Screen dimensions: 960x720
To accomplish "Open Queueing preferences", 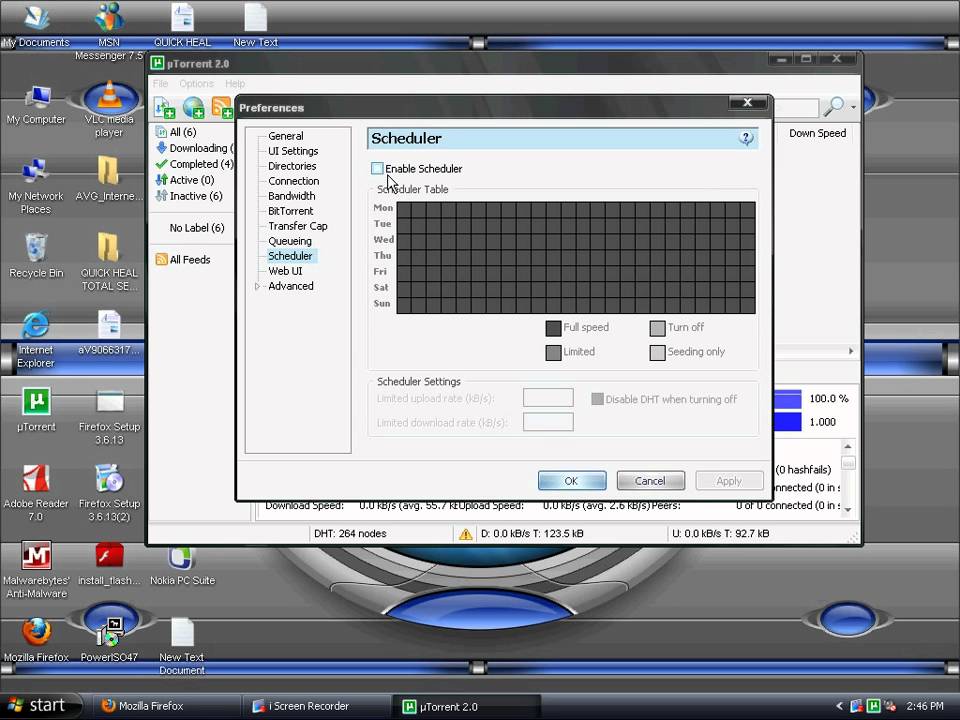I will pyautogui.click(x=290, y=241).
